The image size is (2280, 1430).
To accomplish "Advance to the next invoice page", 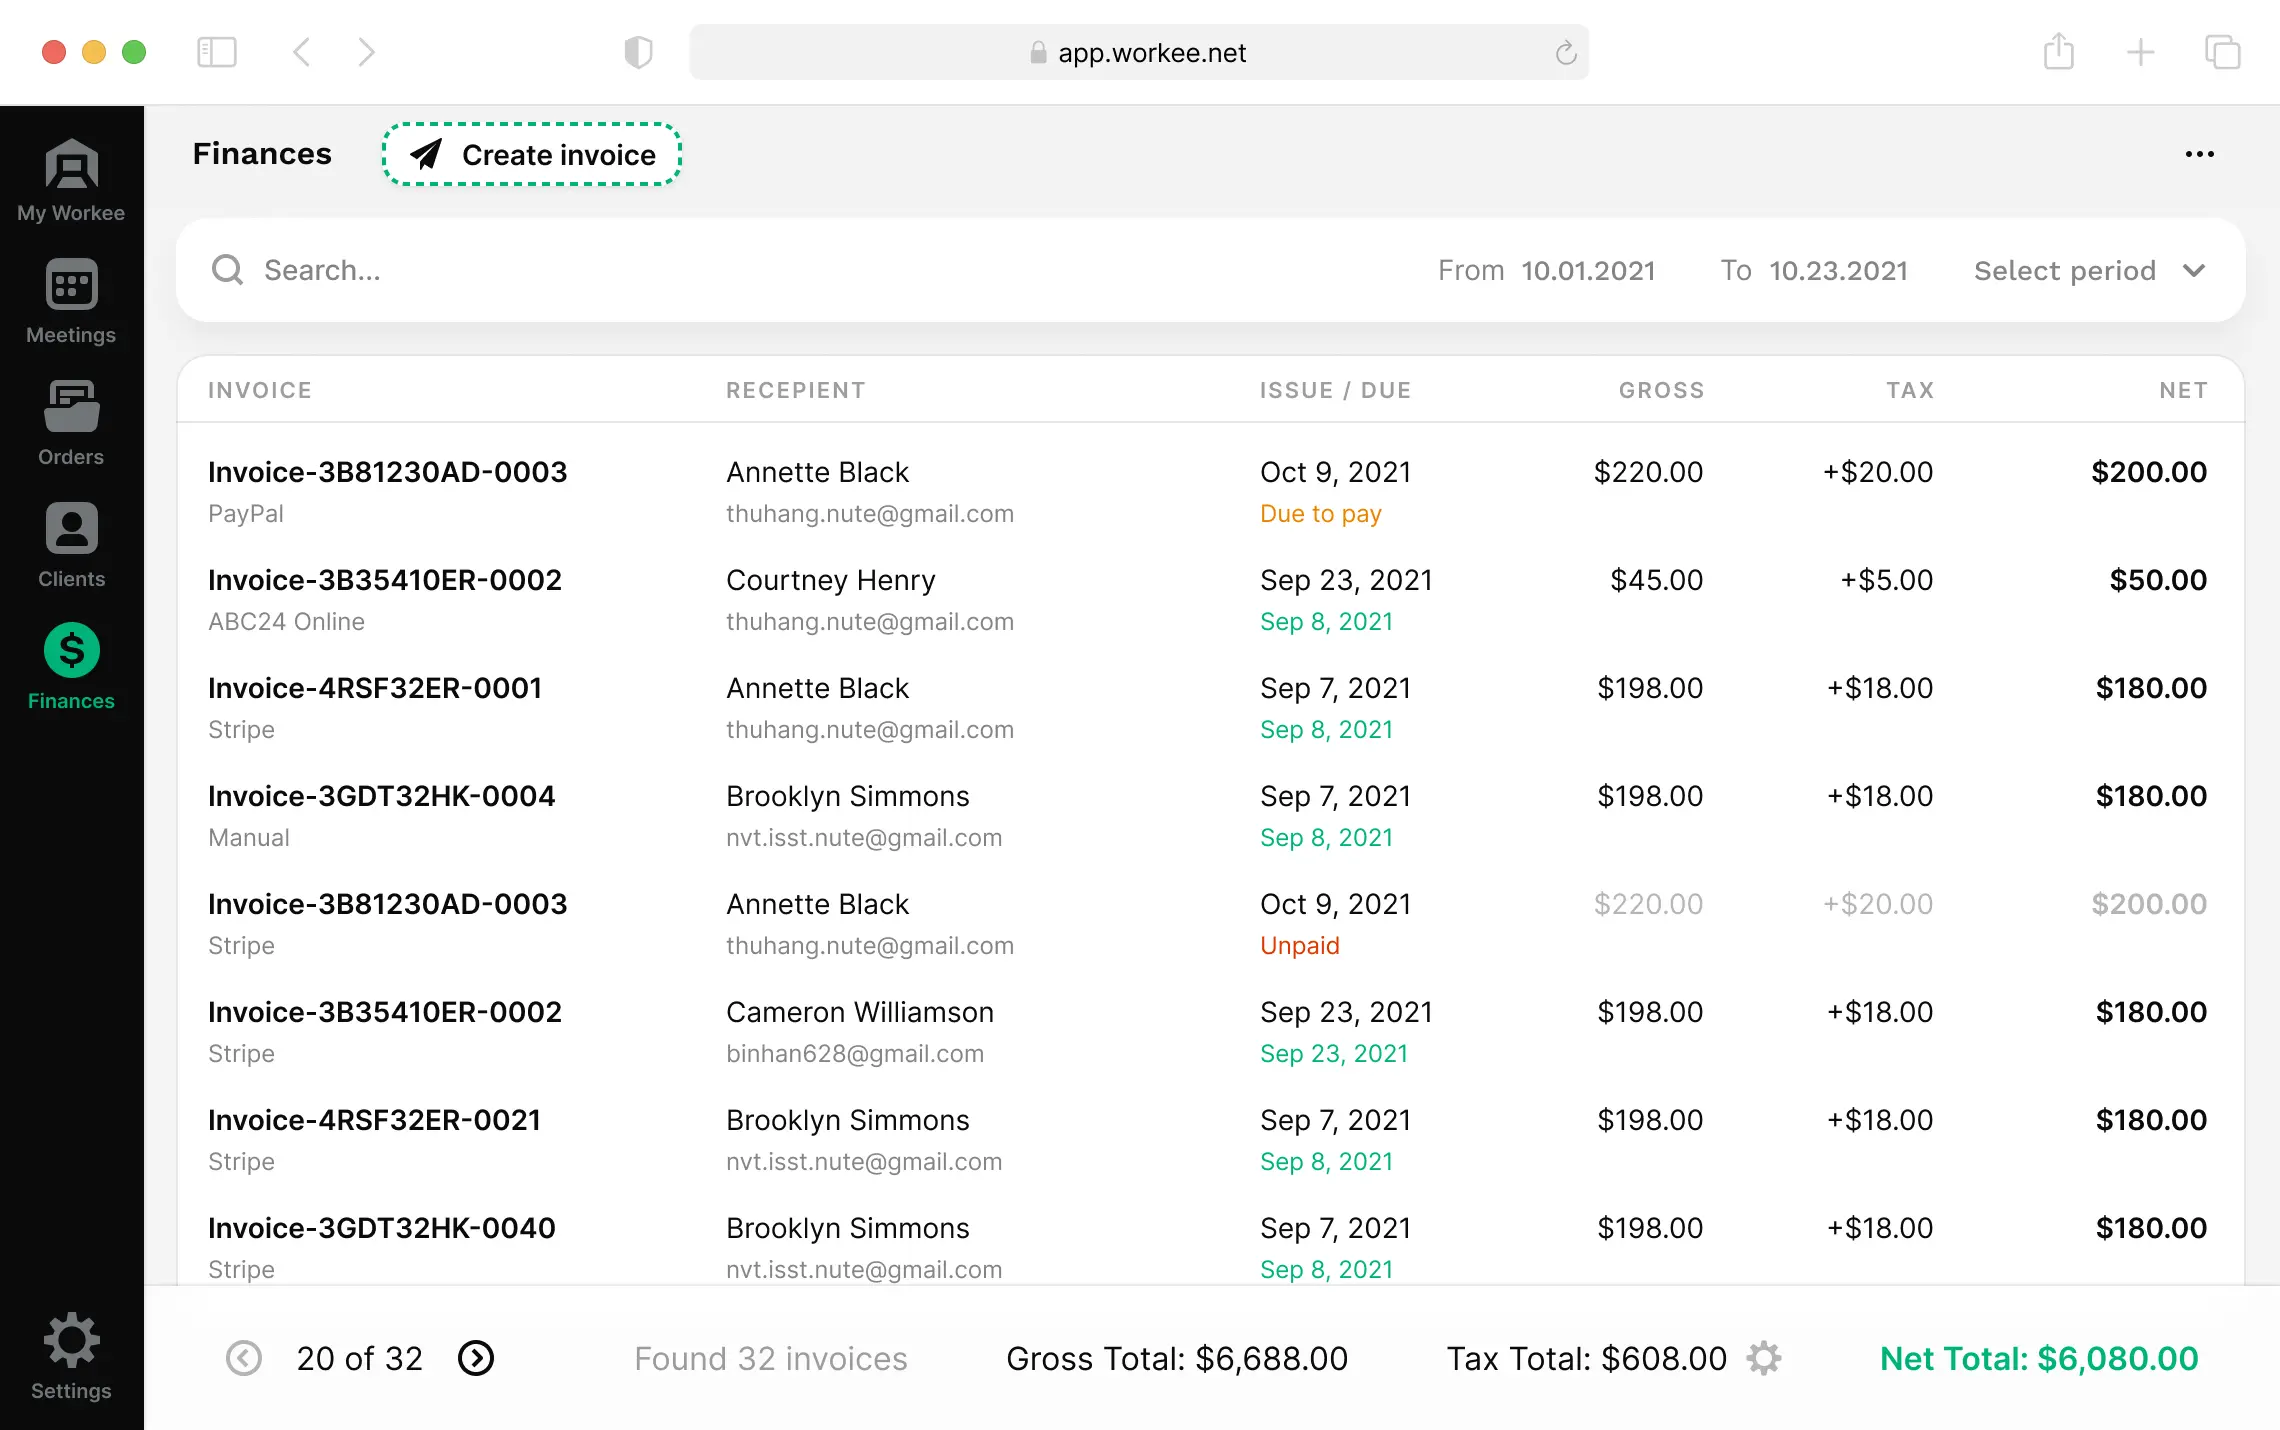I will click(x=477, y=1358).
